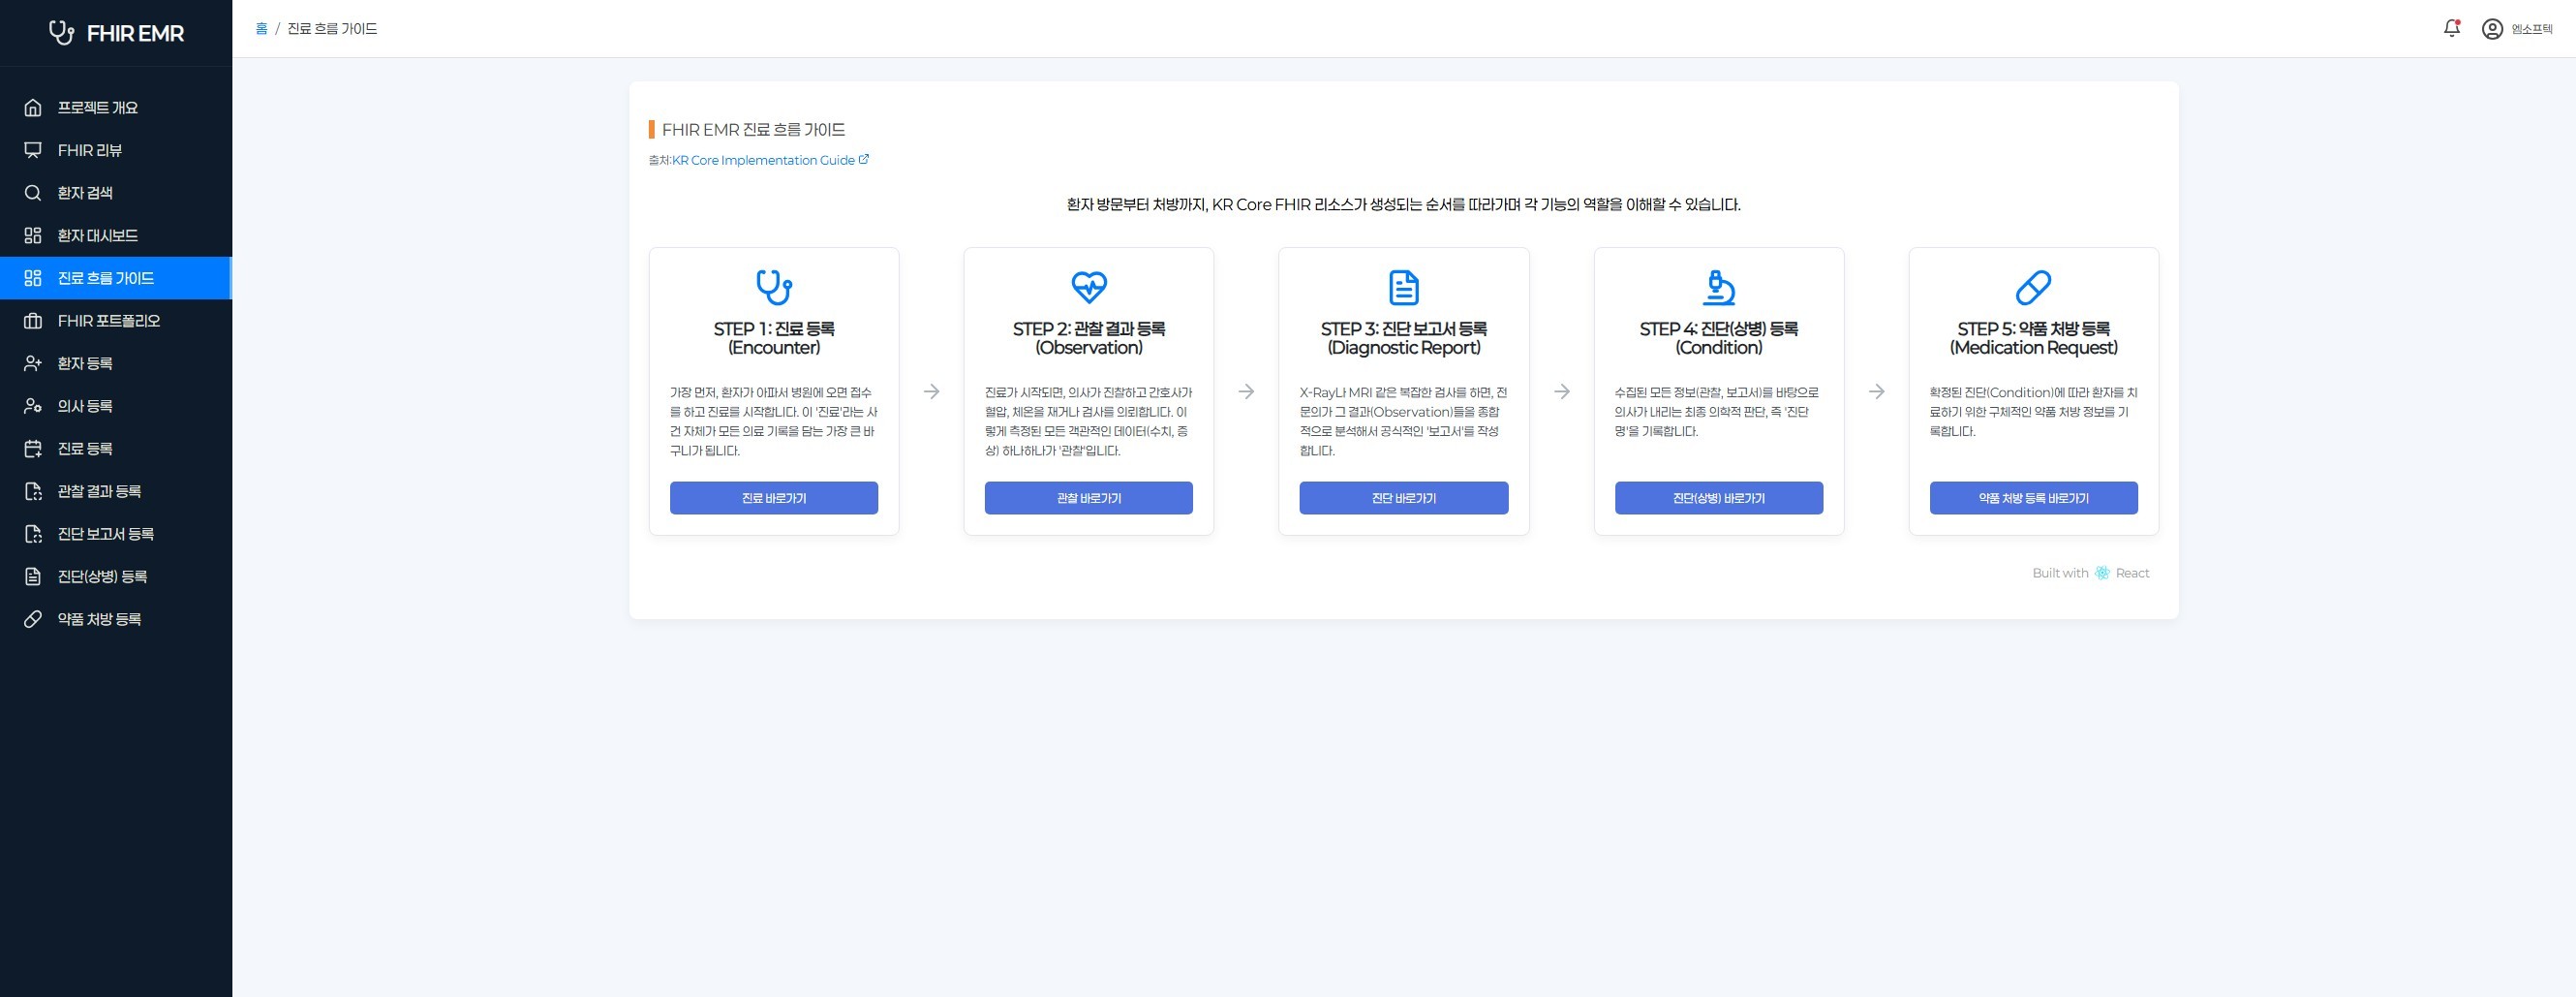Click the STEP 5: 약품 처방 등록 heading
2576x997 pixels.
point(2034,338)
